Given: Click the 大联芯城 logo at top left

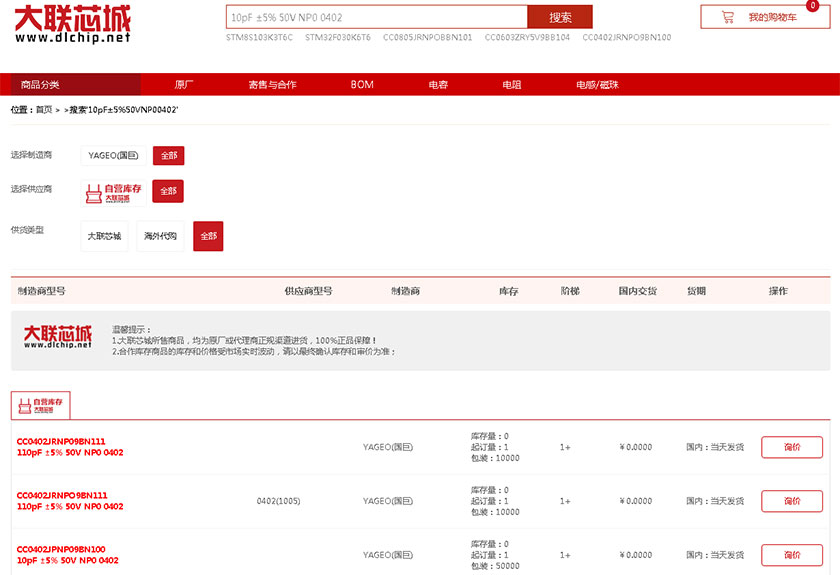Looking at the screenshot, I should pyautogui.click(x=73, y=25).
